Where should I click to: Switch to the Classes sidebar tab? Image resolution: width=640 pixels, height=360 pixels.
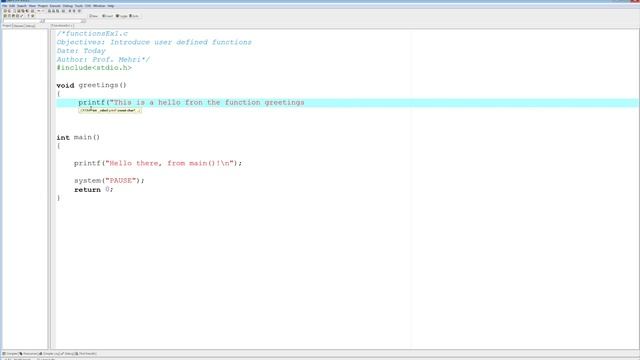(18, 26)
